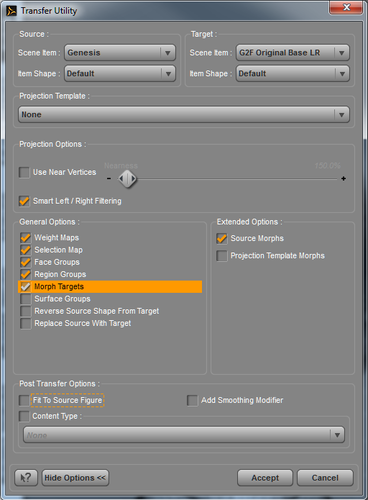Click the Nearness slider handle
The width and height of the screenshot is (368, 500).
click(127, 179)
